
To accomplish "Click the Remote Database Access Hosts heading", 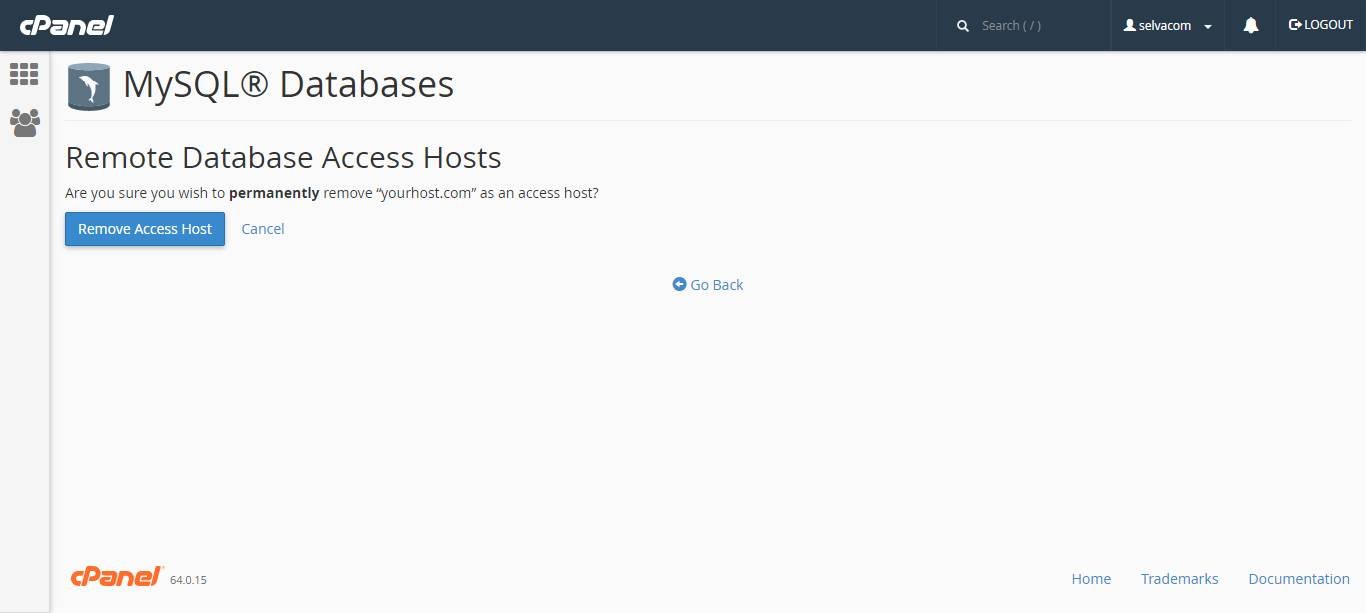I will pos(283,158).
